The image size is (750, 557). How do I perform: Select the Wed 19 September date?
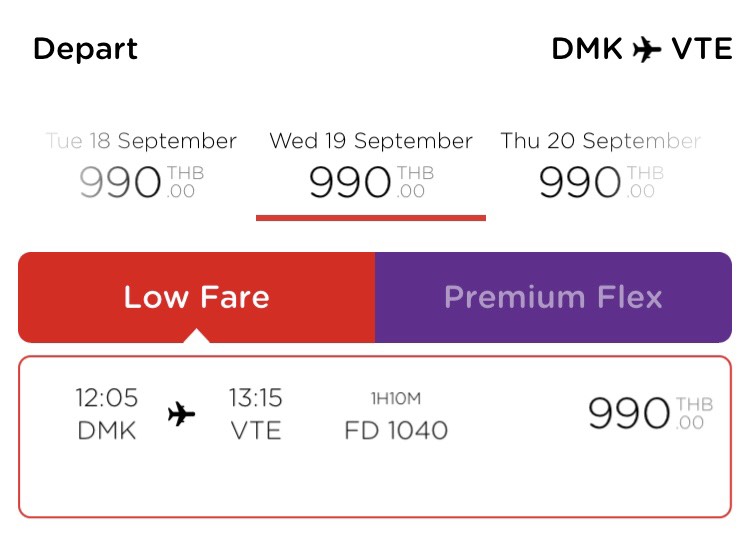pyautogui.click(x=371, y=141)
